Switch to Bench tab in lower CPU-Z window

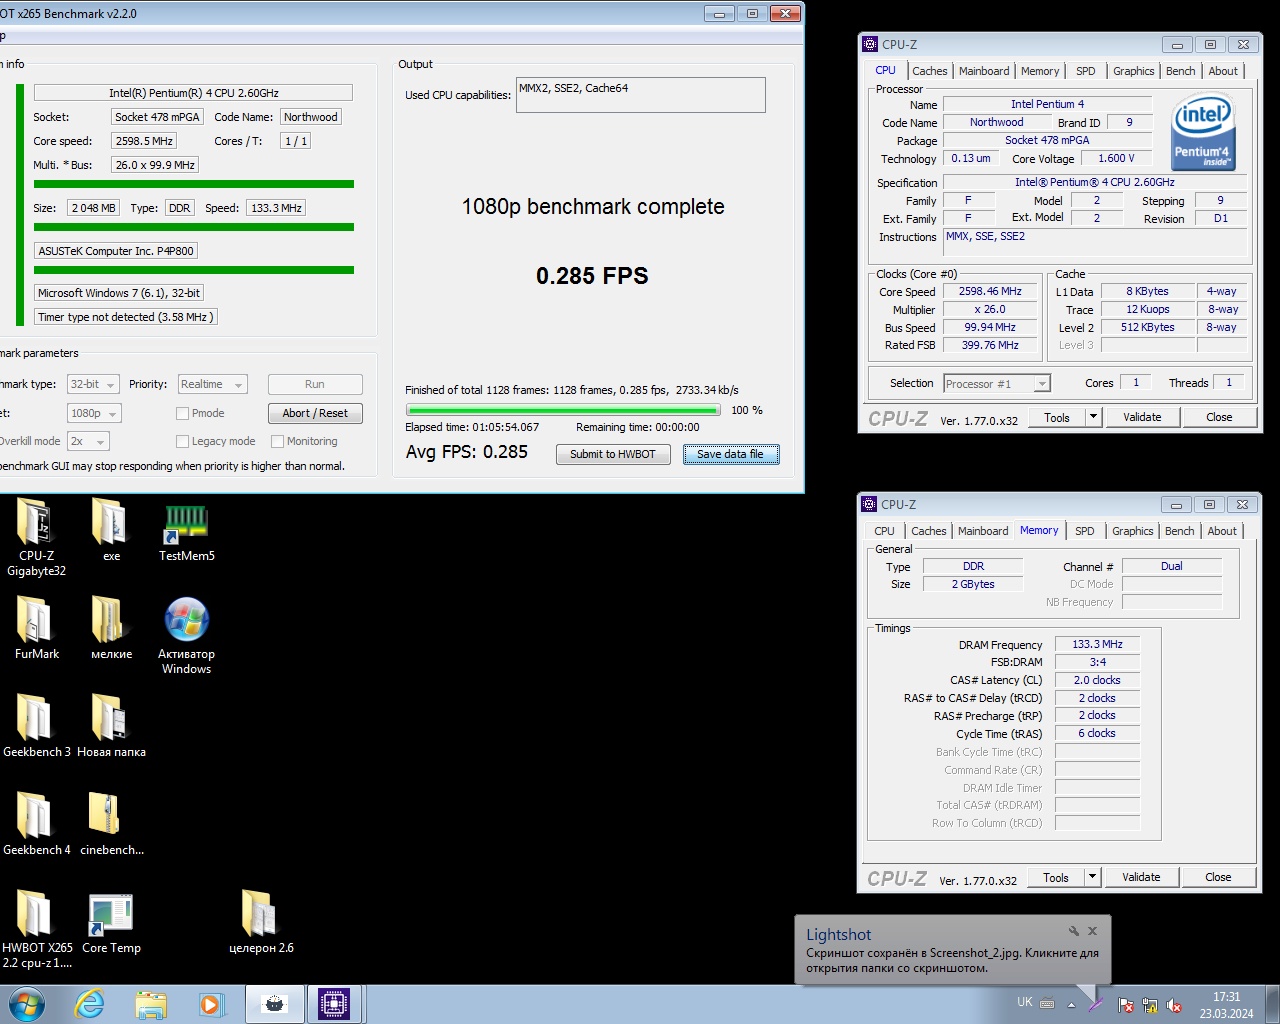click(1180, 531)
